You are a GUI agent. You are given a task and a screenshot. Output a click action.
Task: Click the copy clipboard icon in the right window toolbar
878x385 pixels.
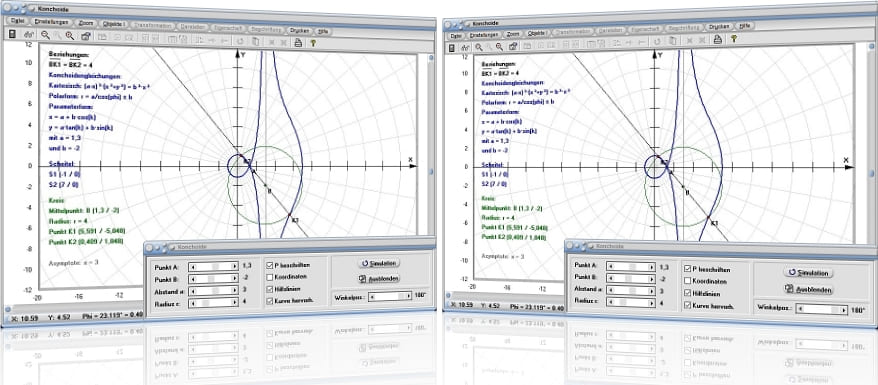(672, 41)
